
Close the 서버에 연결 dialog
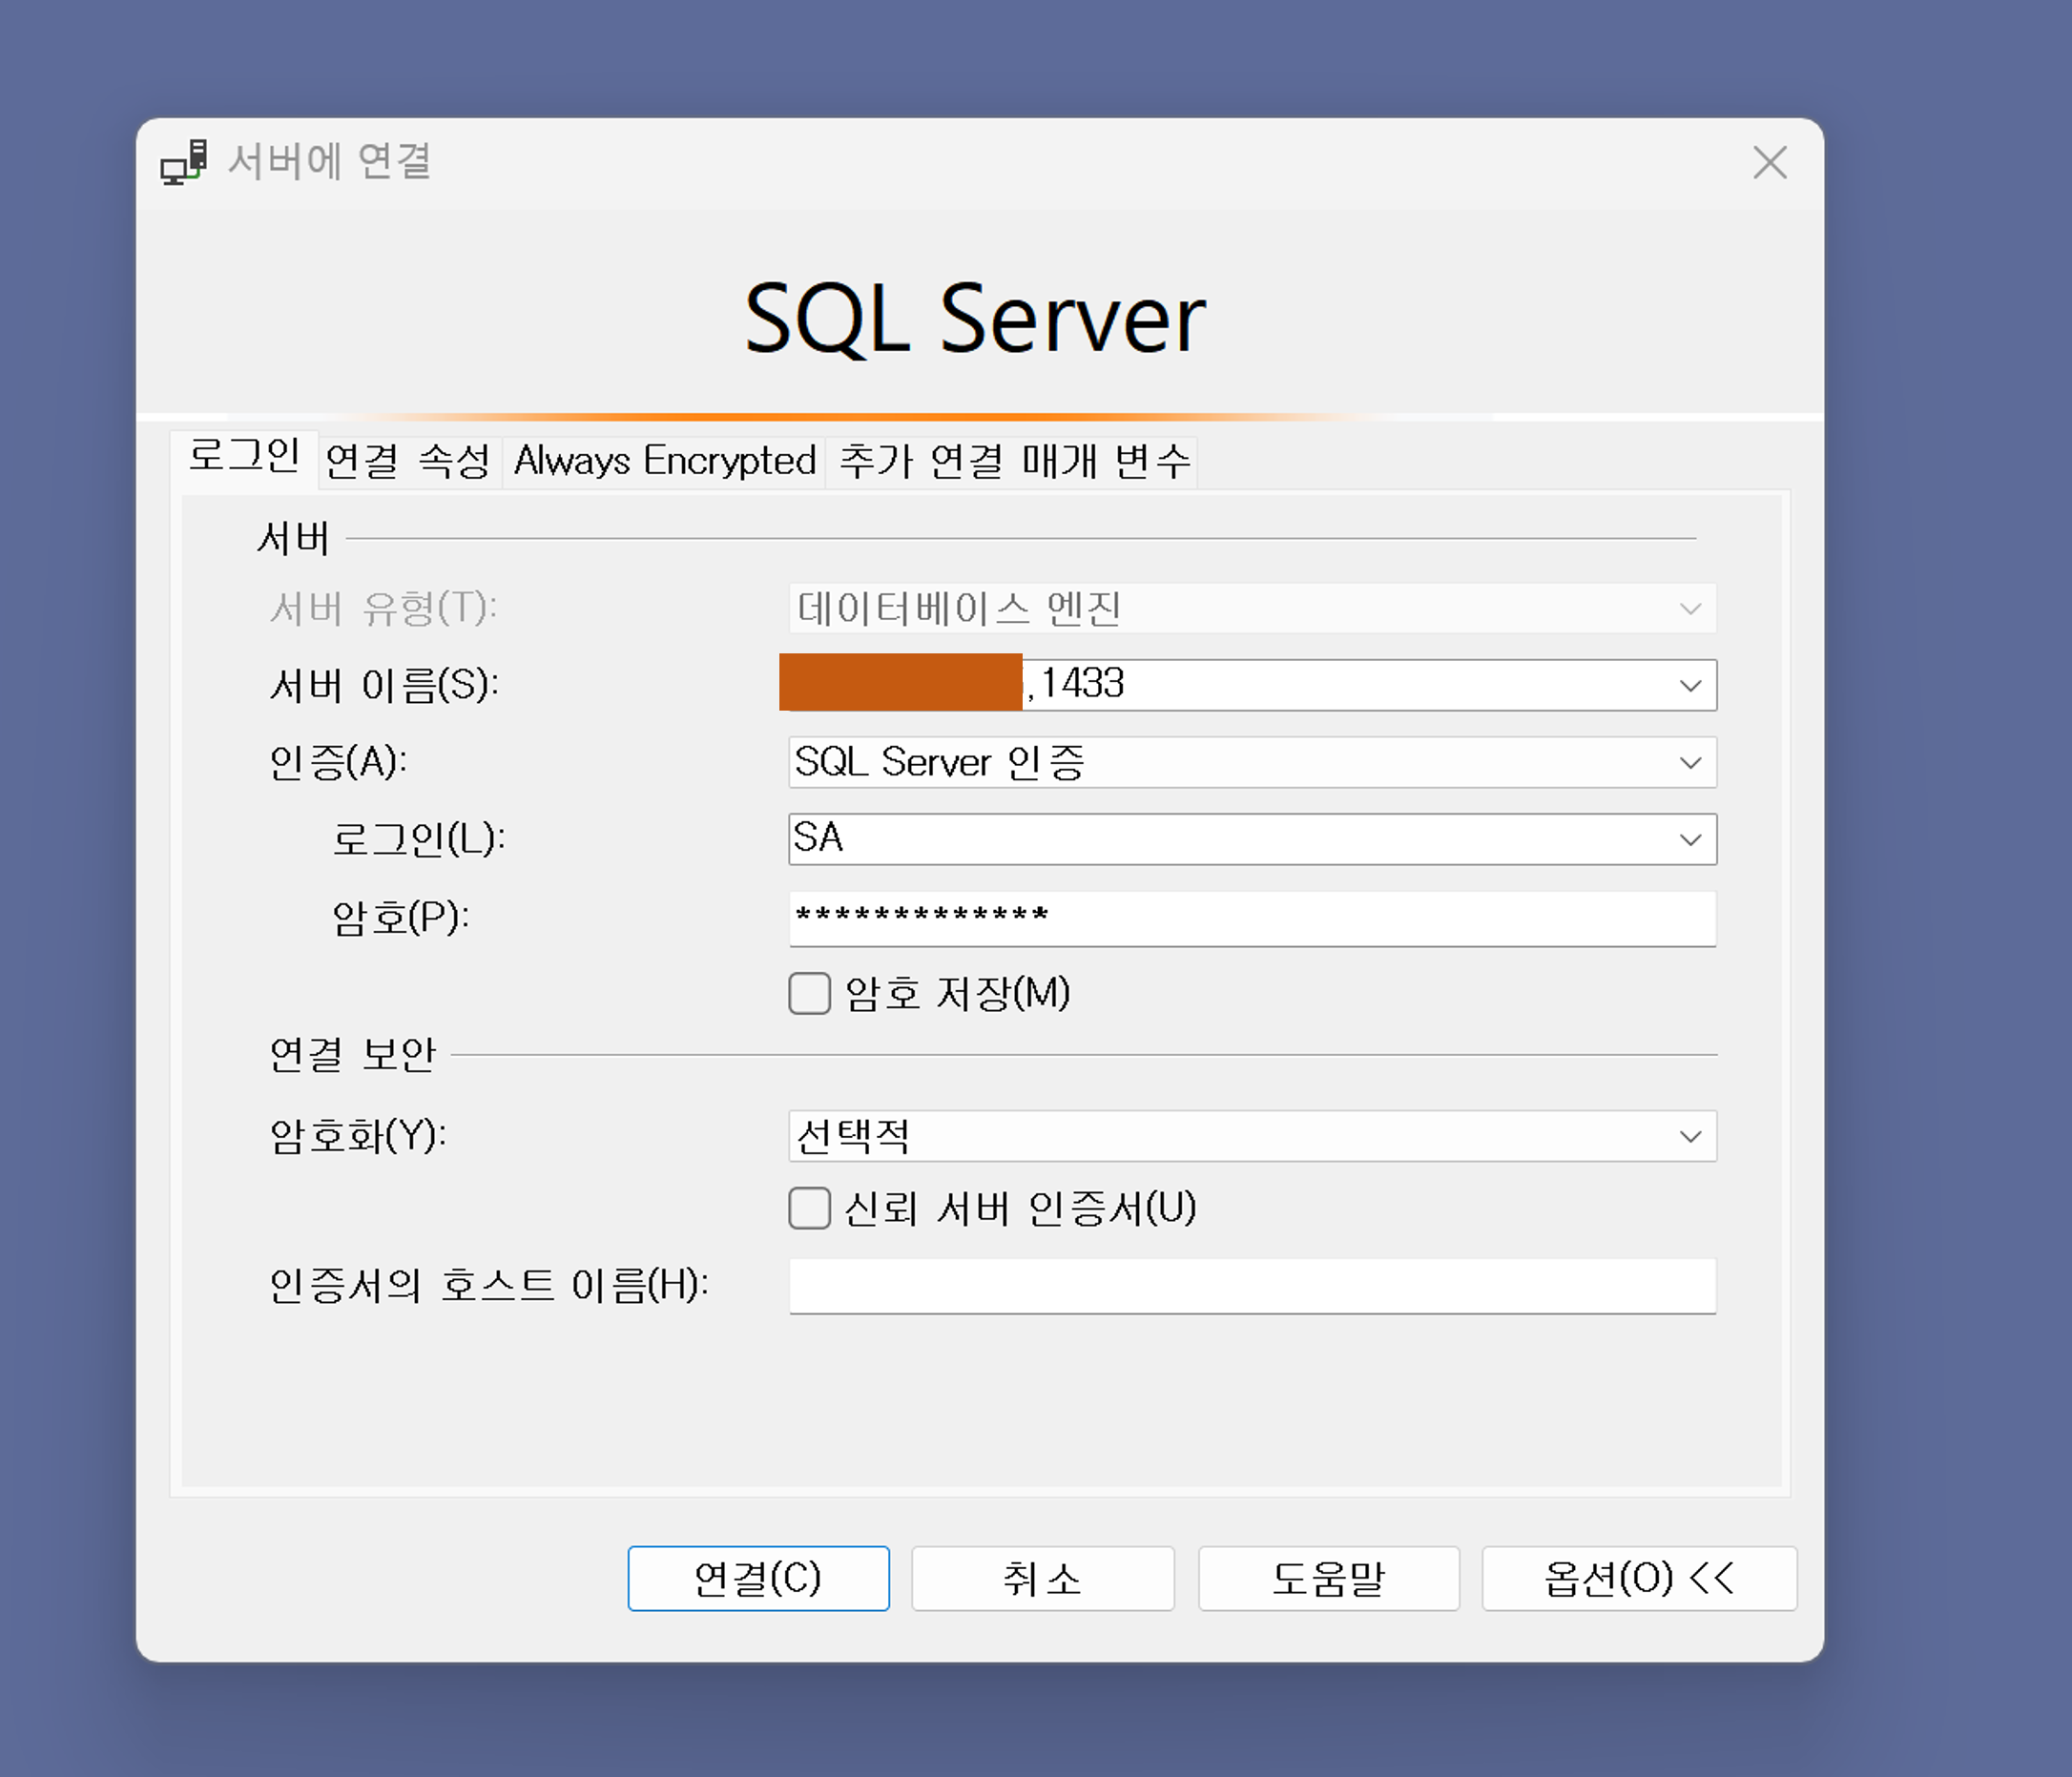pos(1769,162)
